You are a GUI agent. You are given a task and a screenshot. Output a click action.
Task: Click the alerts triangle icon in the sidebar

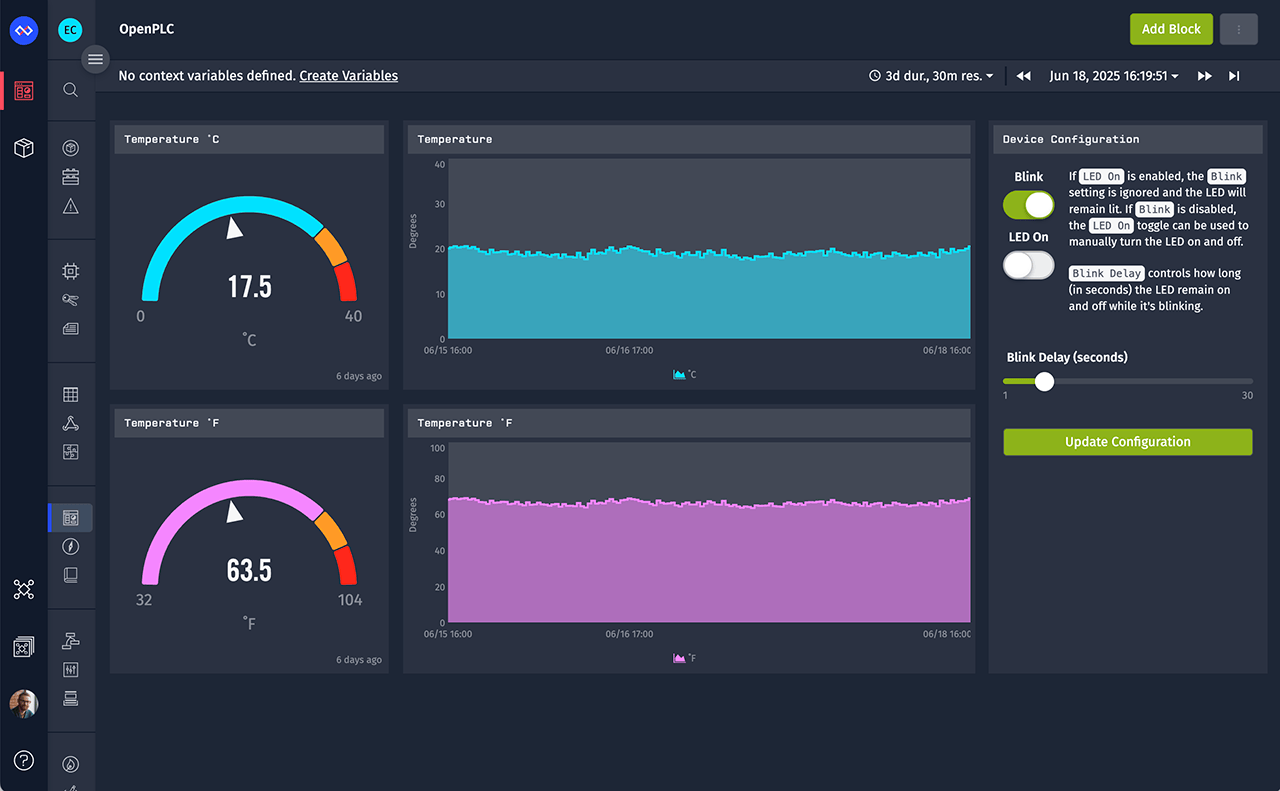tap(70, 205)
